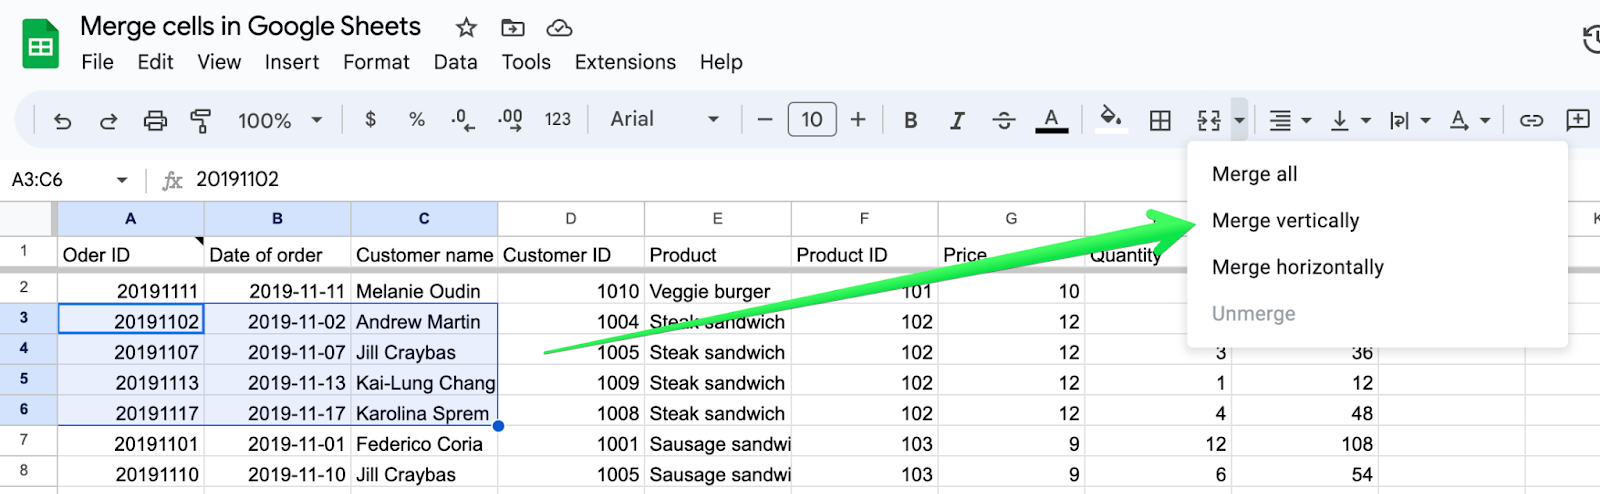Screen dimensions: 1600x494
Task: Increase decimal places
Action: point(510,120)
